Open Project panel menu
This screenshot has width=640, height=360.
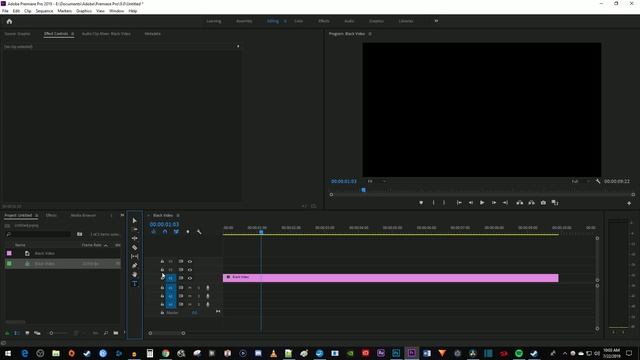36,216
